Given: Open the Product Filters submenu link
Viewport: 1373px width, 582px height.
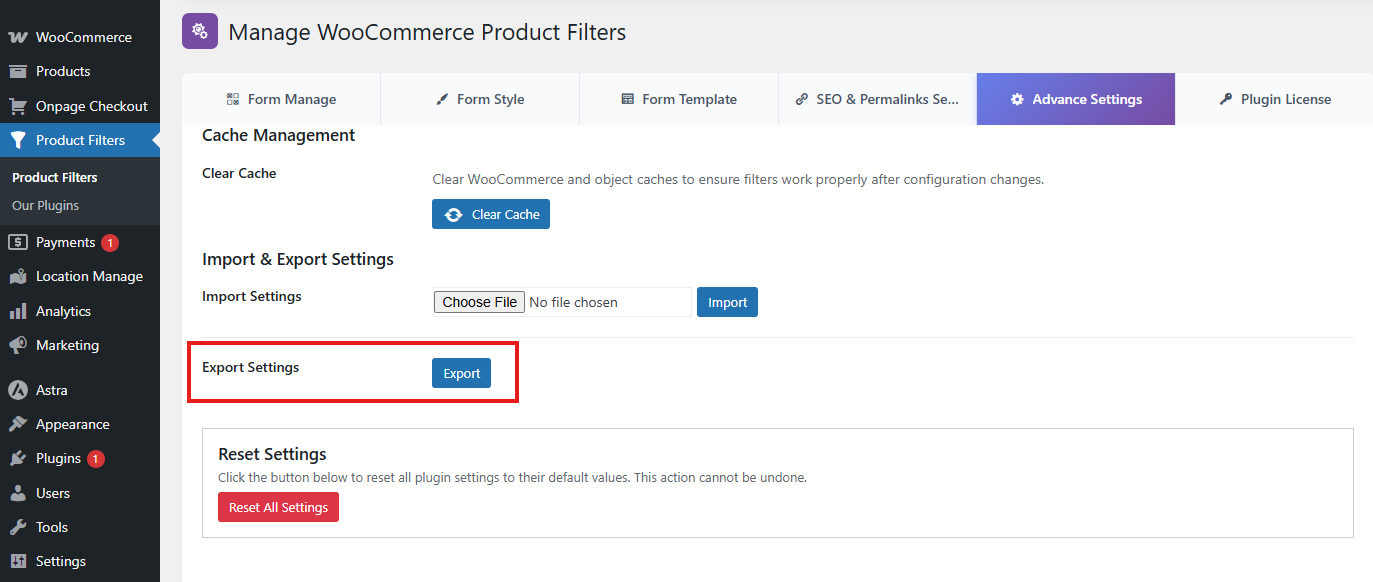Looking at the screenshot, I should (55, 177).
